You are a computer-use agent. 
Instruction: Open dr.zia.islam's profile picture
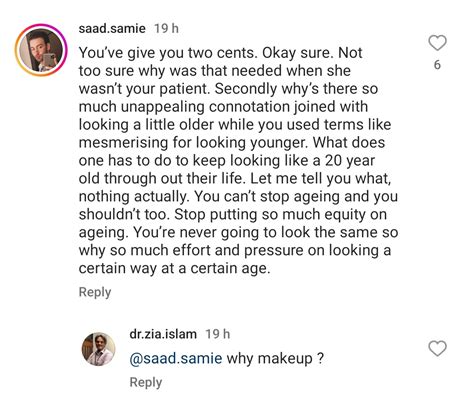(x=98, y=349)
